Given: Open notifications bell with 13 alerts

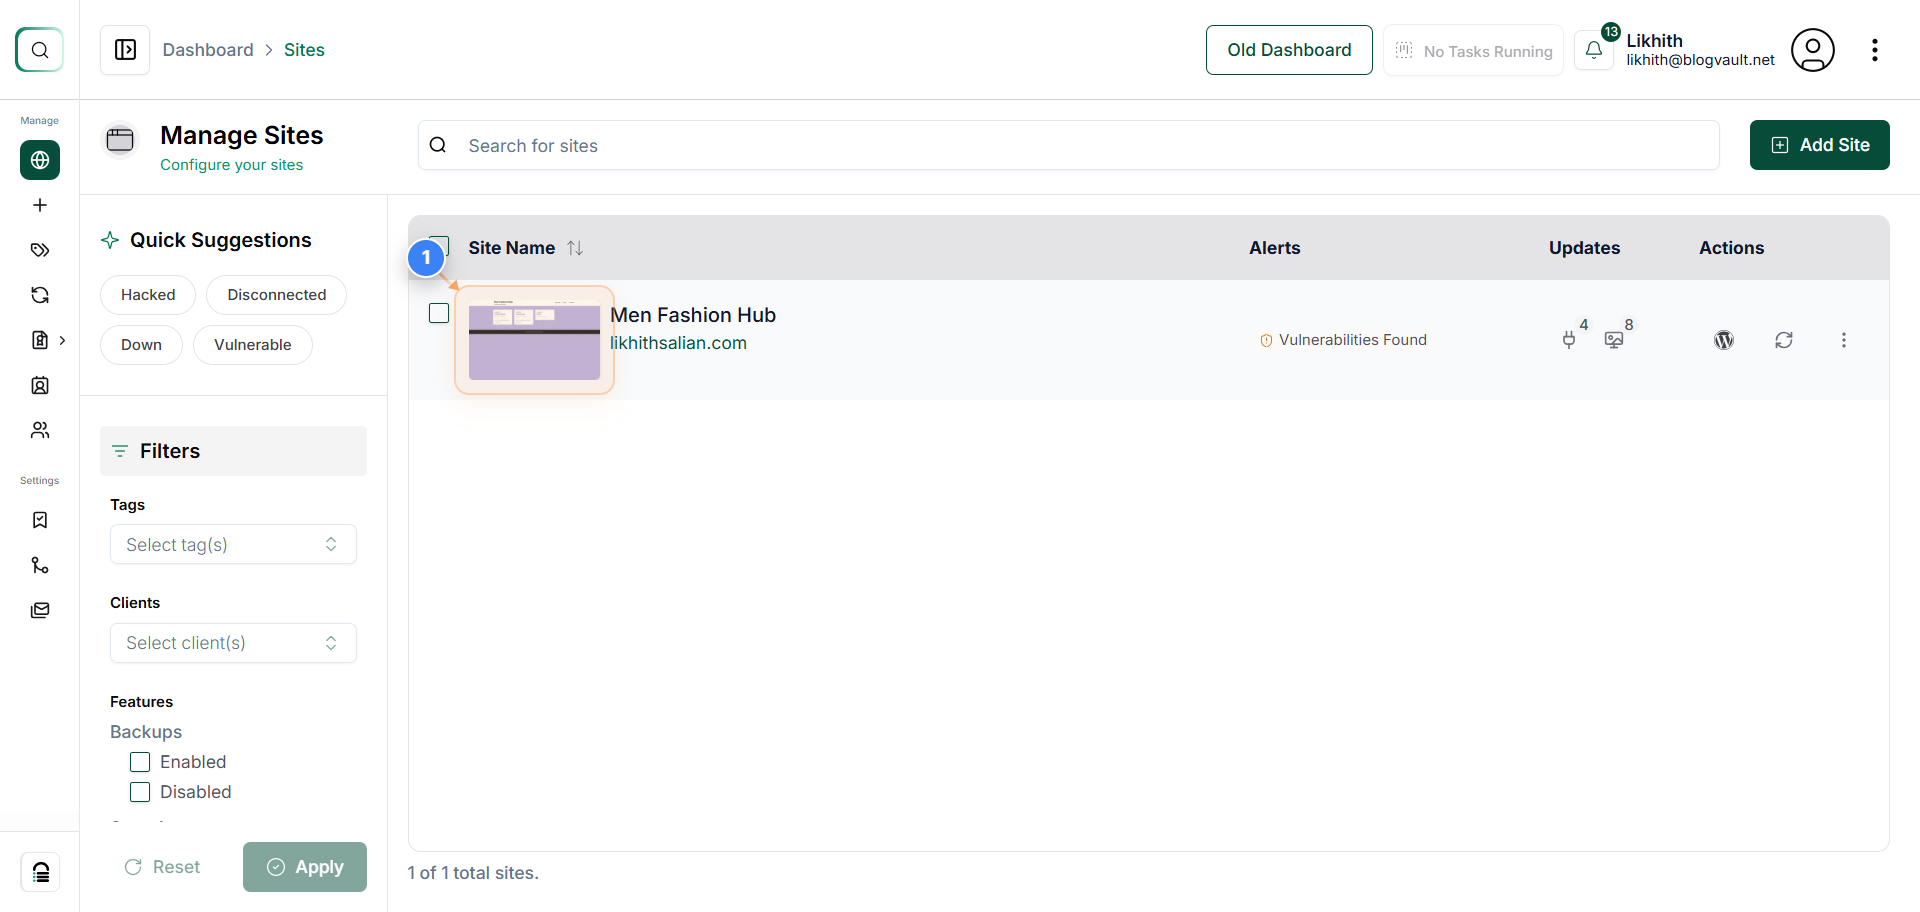Looking at the screenshot, I should 1594,49.
